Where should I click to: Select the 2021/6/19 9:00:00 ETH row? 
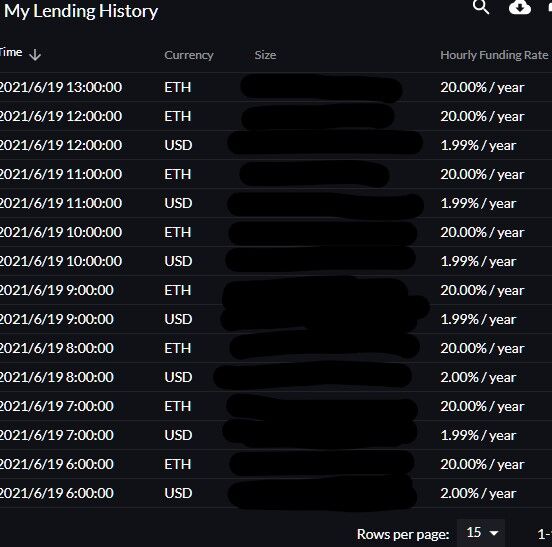pyautogui.click(x=276, y=290)
